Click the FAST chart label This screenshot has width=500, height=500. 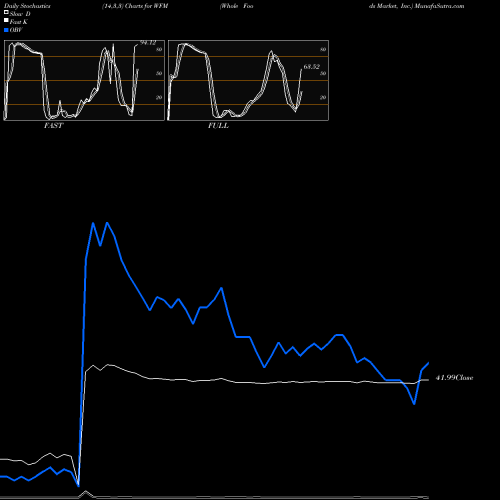tap(53, 126)
